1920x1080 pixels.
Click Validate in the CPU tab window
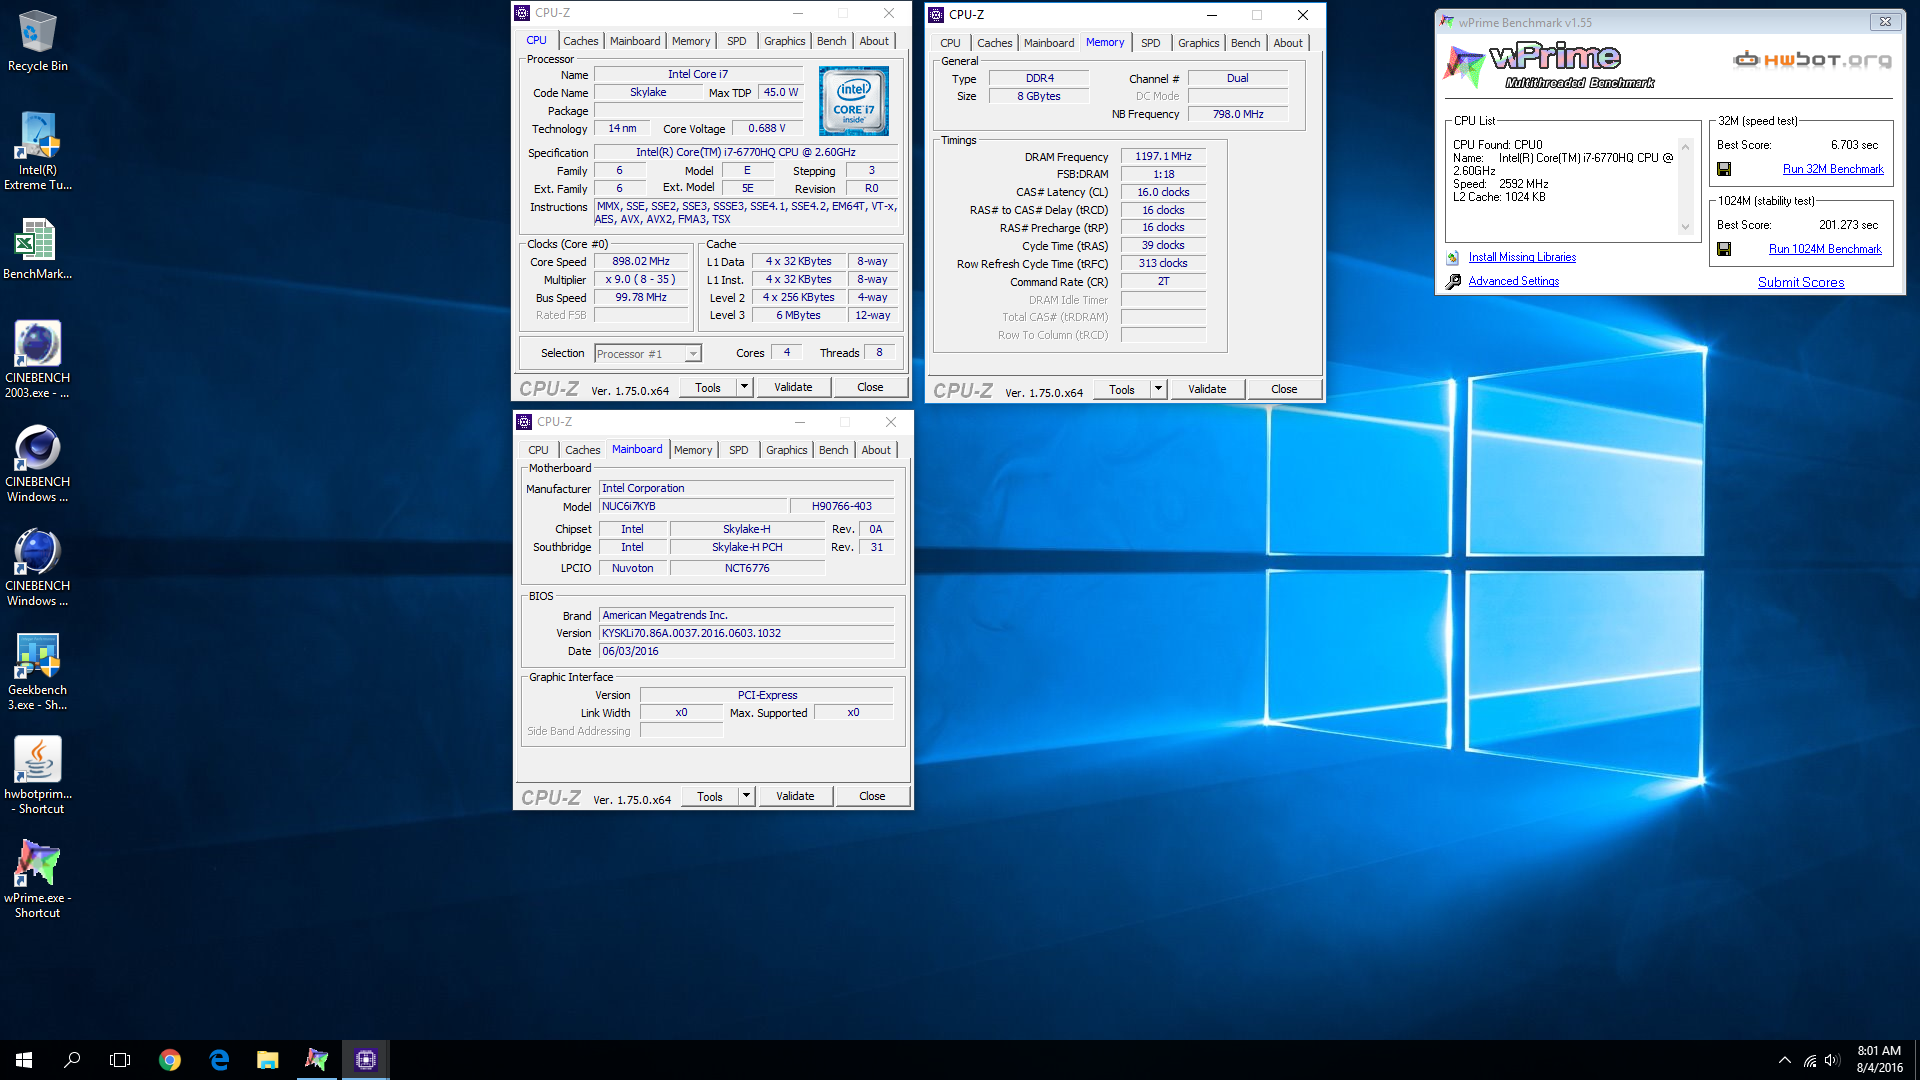tap(793, 387)
